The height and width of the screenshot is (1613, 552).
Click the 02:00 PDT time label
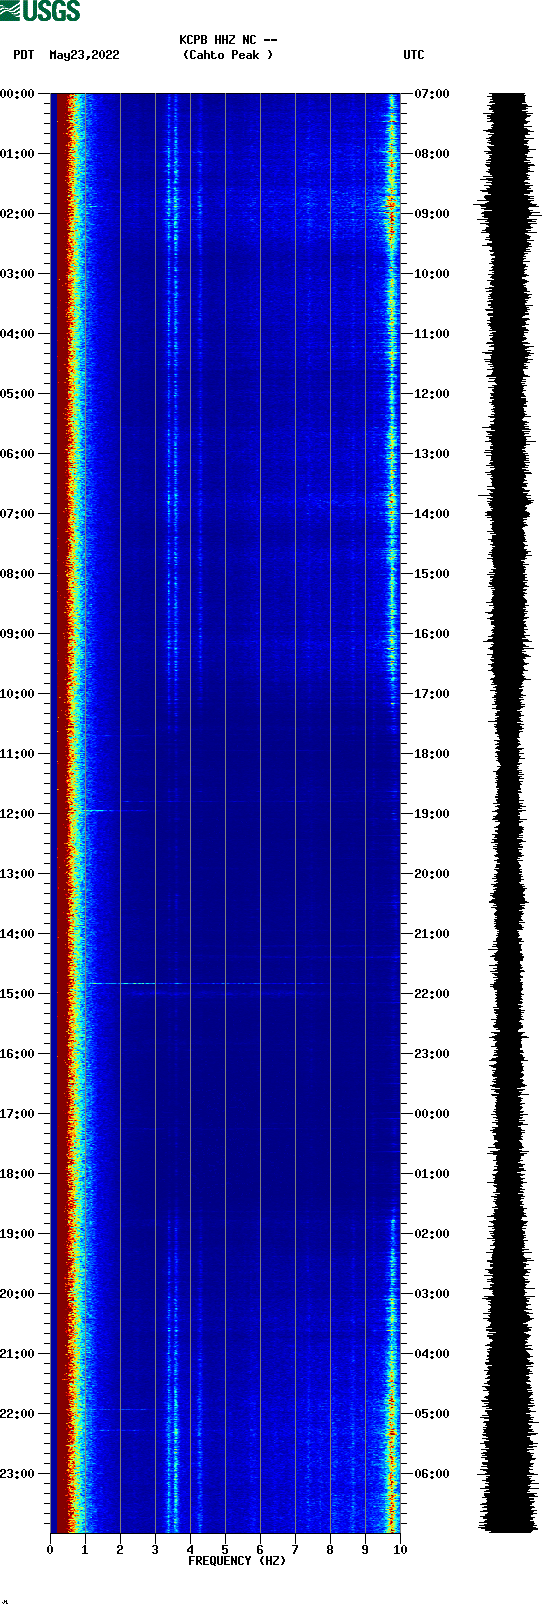pos(18,214)
